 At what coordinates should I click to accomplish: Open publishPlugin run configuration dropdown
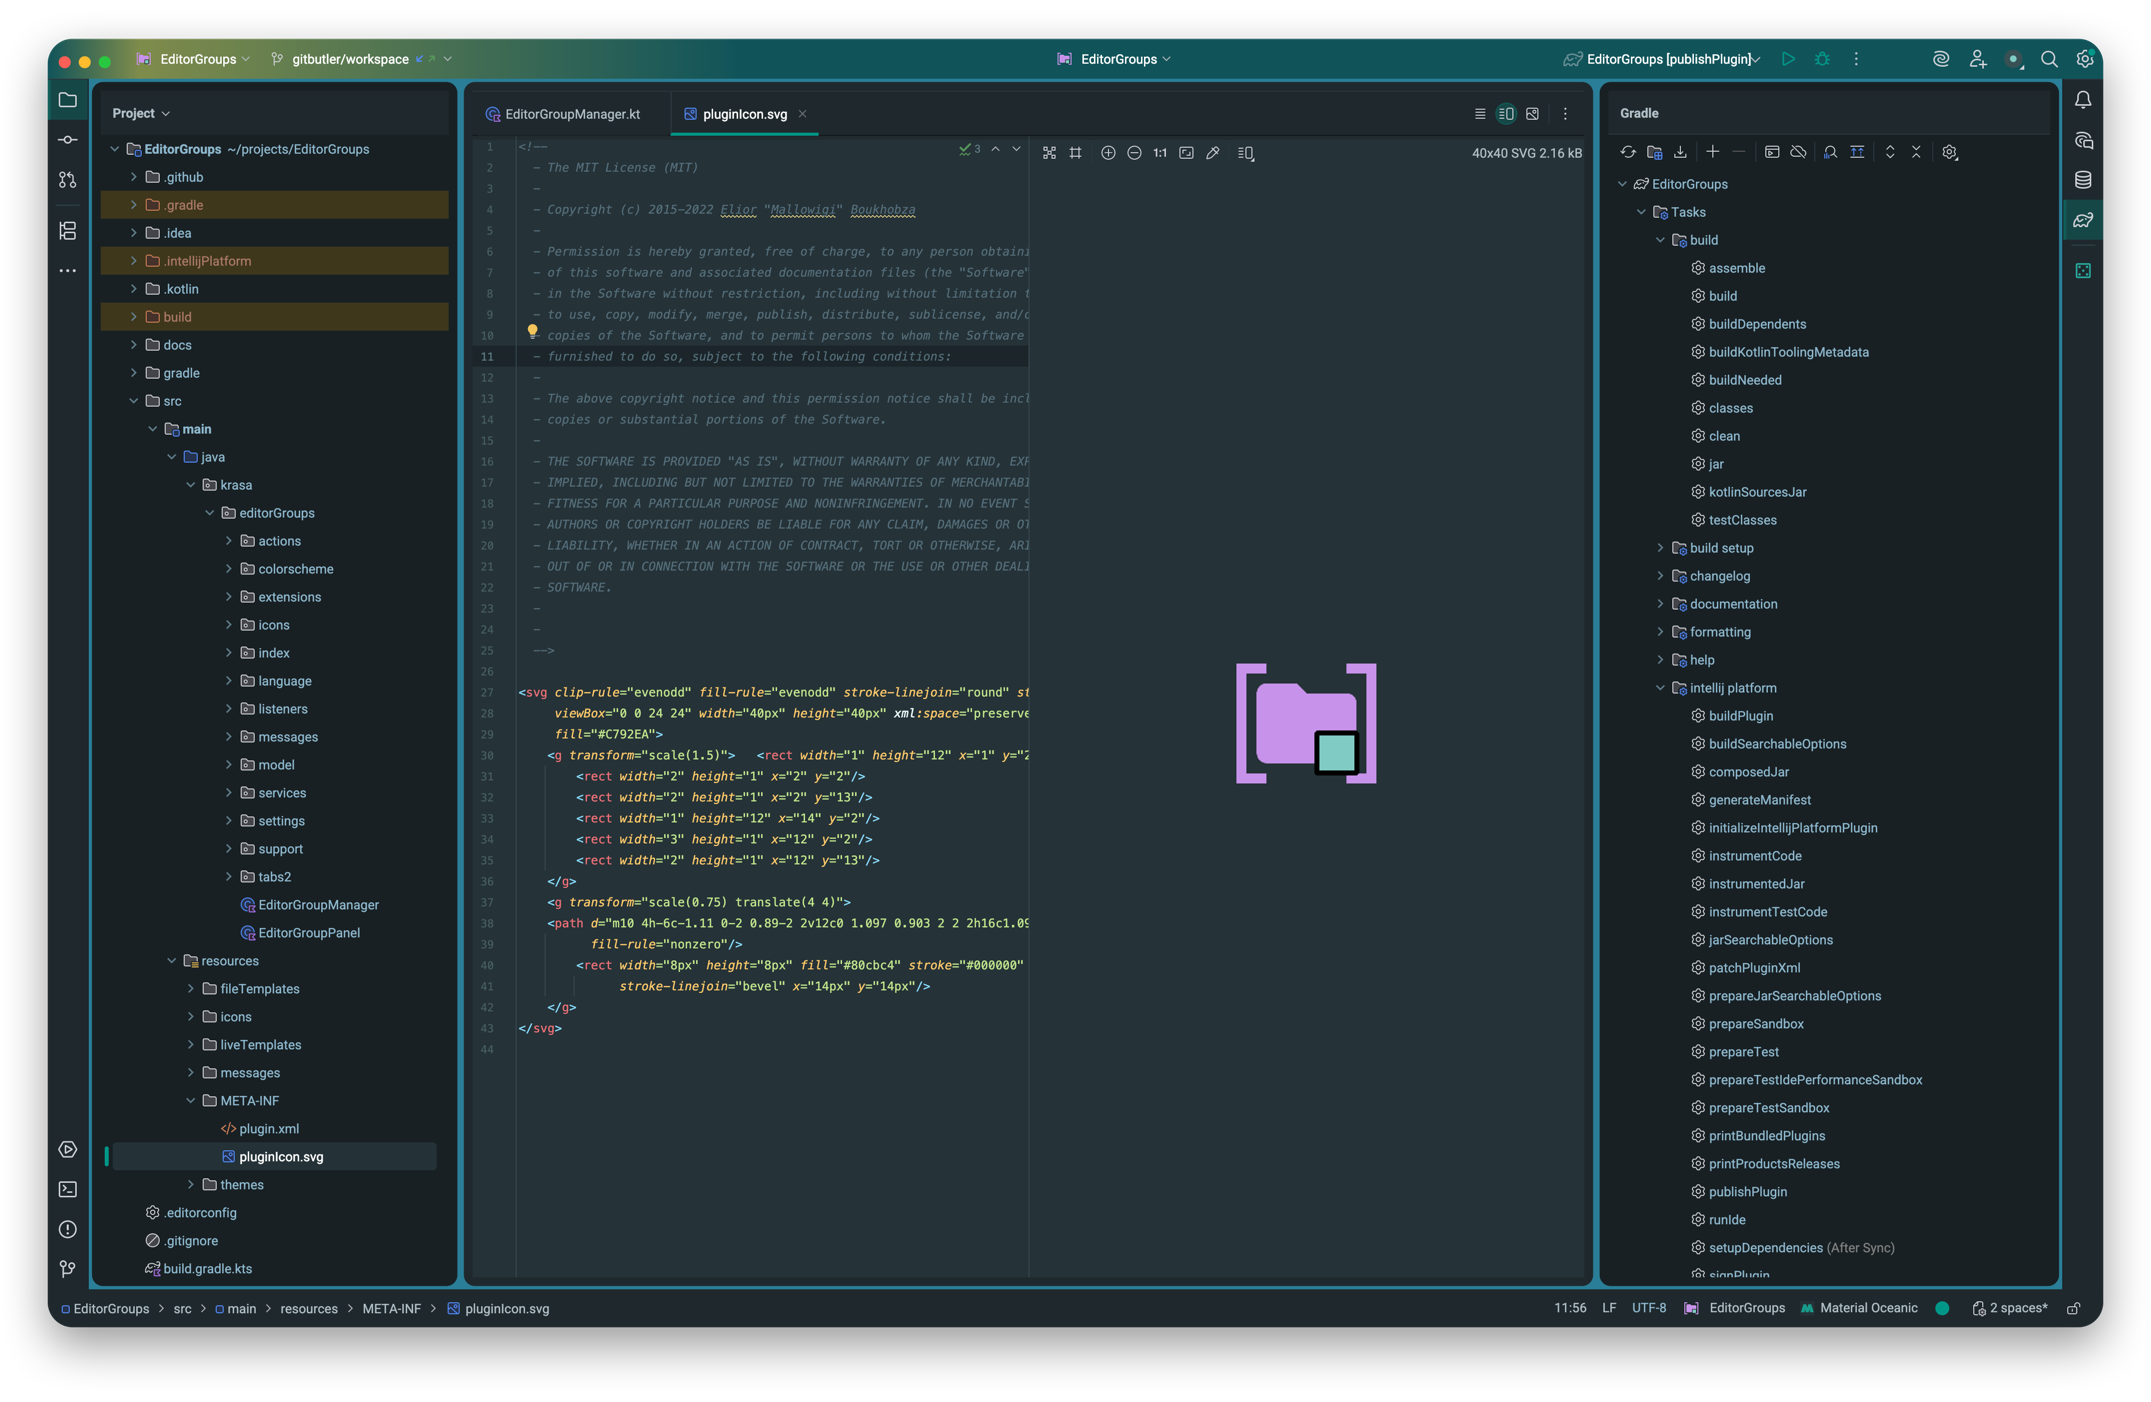point(1663,59)
